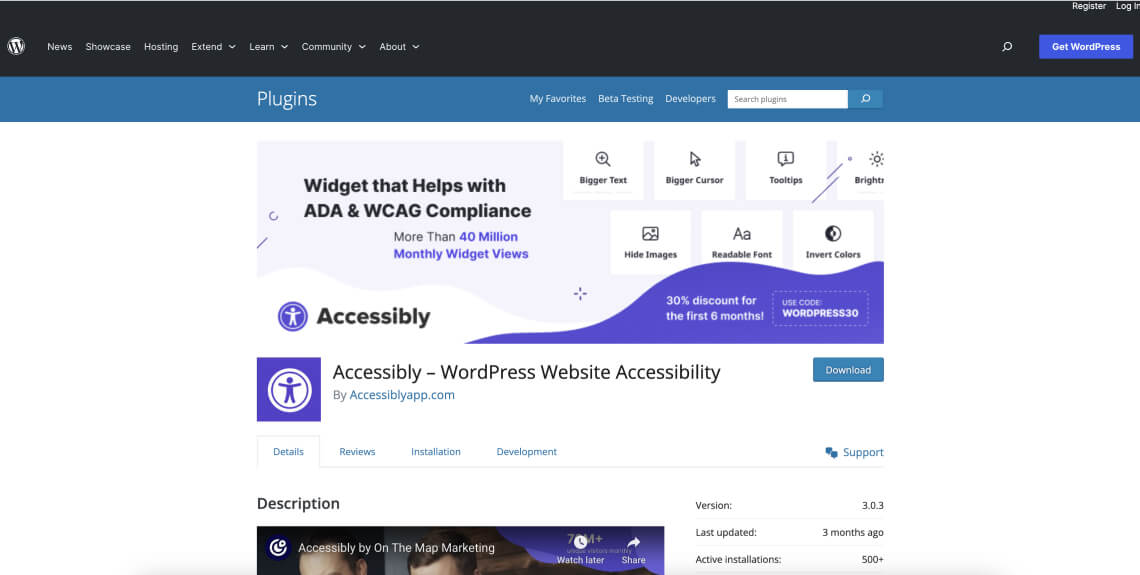
Task: Click the Accessibly plugin purple icon
Action: tap(289, 389)
